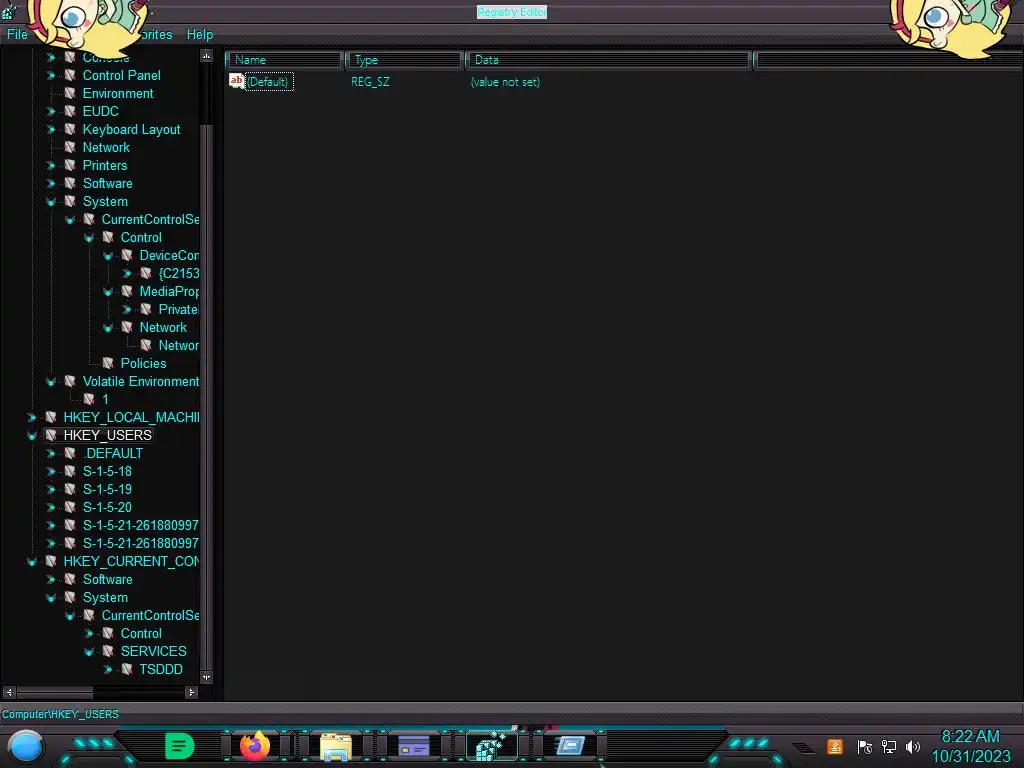Open the purple card app in taskbar
The width and height of the screenshot is (1024, 768).
click(x=414, y=745)
